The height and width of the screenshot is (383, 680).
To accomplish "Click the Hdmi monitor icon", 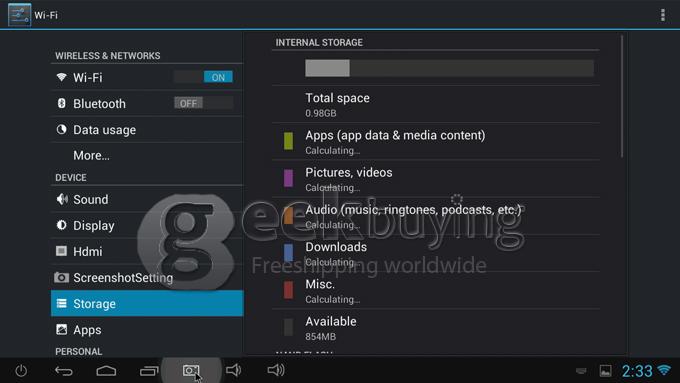I will click(x=61, y=251).
